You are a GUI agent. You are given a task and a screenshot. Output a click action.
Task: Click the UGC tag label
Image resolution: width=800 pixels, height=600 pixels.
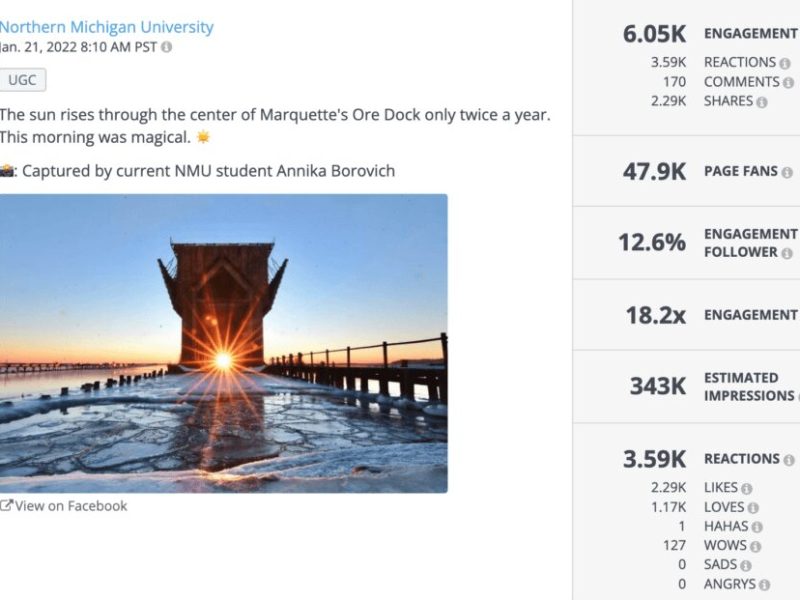click(22, 81)
